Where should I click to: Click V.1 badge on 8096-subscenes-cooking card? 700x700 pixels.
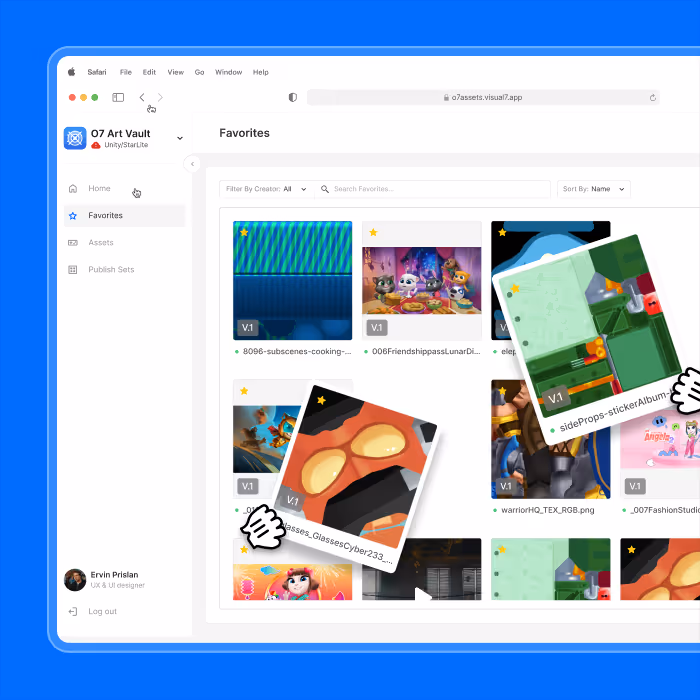click(248, 328)
